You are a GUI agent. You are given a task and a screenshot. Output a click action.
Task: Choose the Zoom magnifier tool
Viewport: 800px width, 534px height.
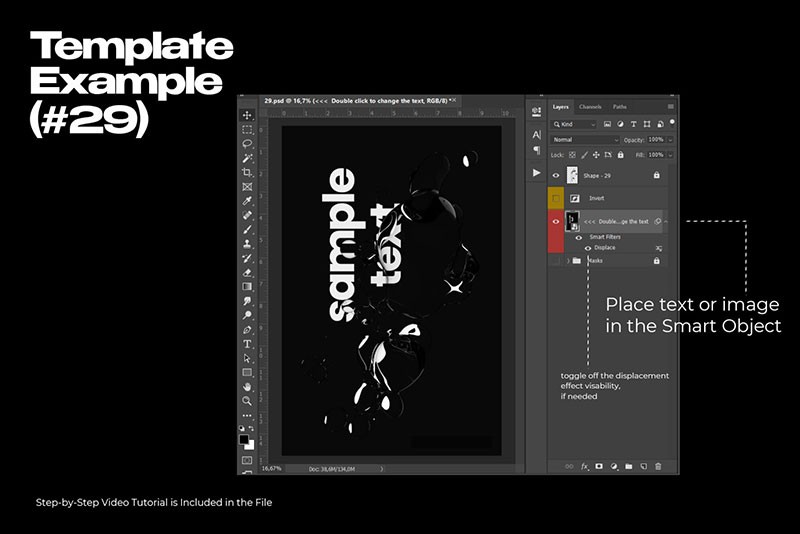(x=247, y=400)
